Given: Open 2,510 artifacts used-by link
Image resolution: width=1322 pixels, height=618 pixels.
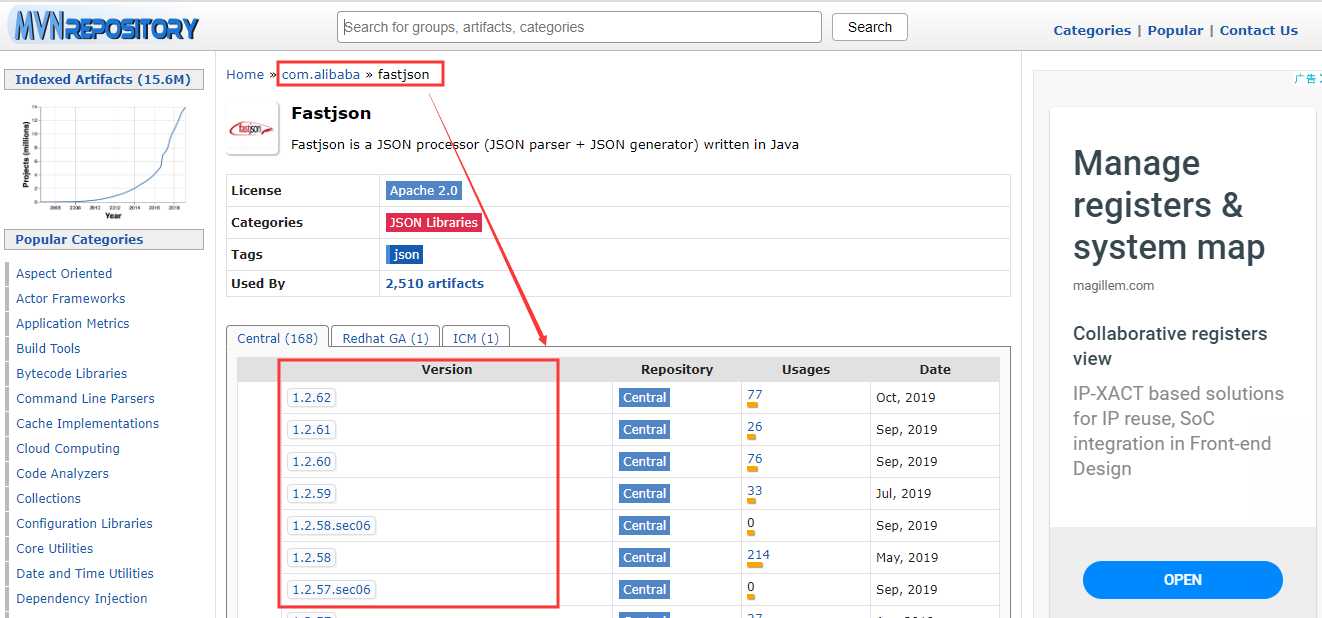Looking at the screenshot, I should (434, 283).
